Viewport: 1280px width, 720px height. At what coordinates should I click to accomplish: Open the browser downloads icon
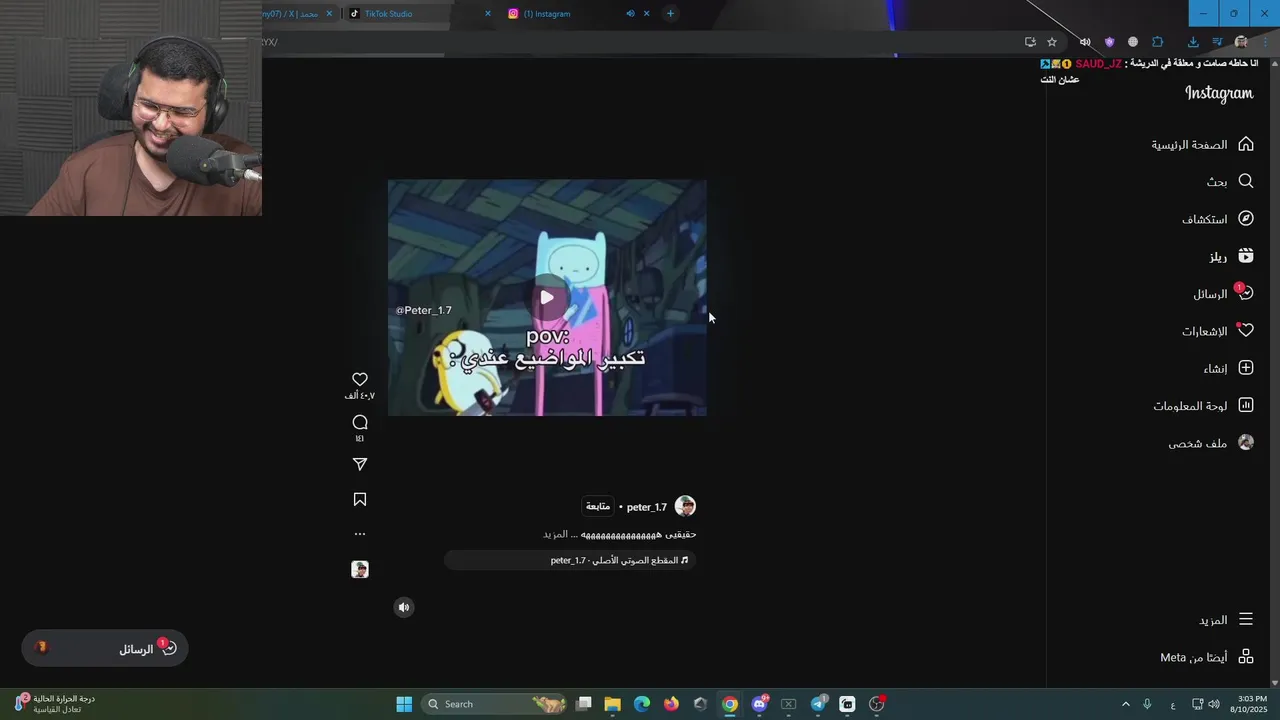point(1193,42)
